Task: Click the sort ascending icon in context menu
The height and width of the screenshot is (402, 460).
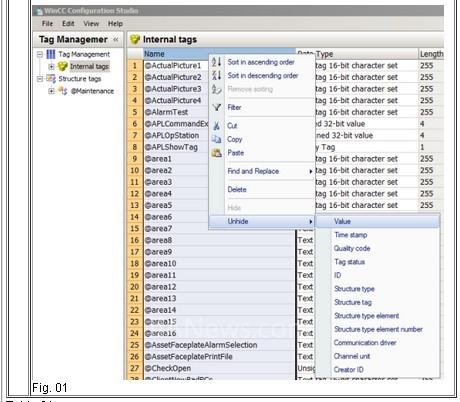Action: [x=216, y=62]
